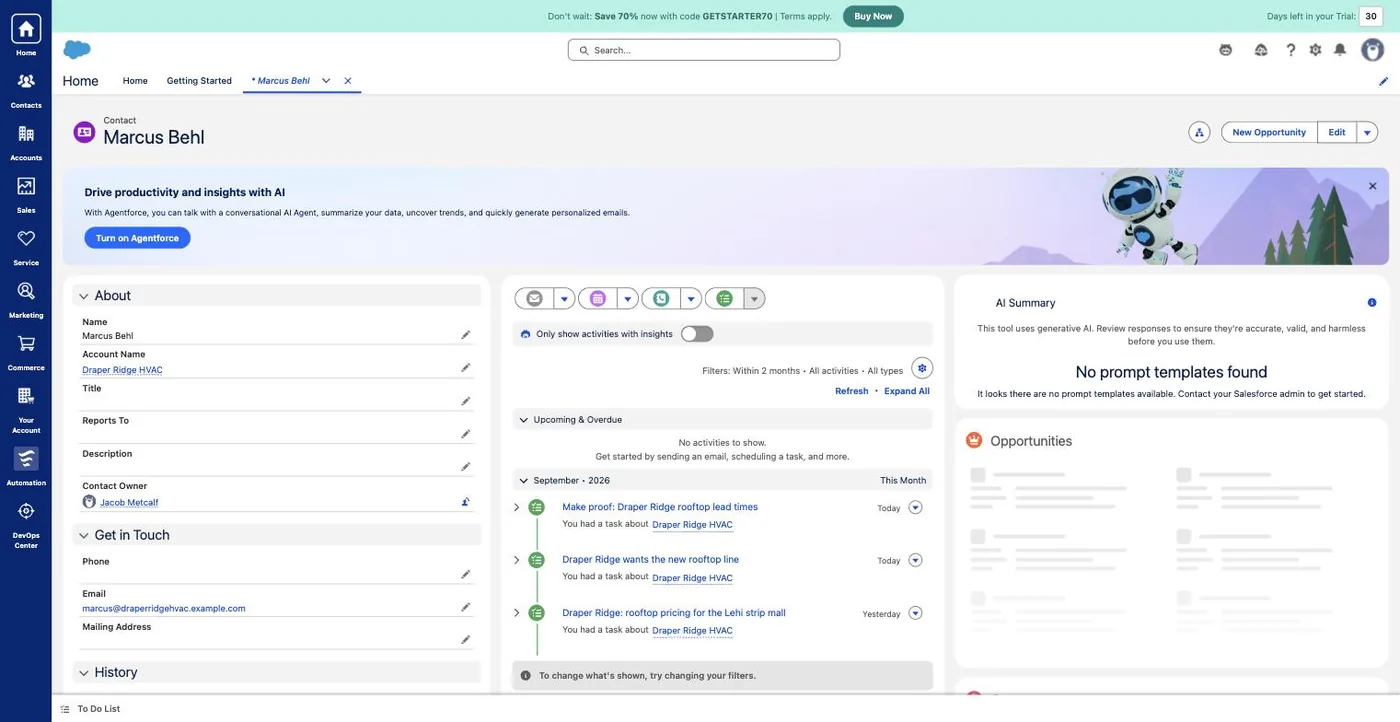Click the Edit button
Viewport: 1400px width, 722px height.
[x=1337, y=132]
